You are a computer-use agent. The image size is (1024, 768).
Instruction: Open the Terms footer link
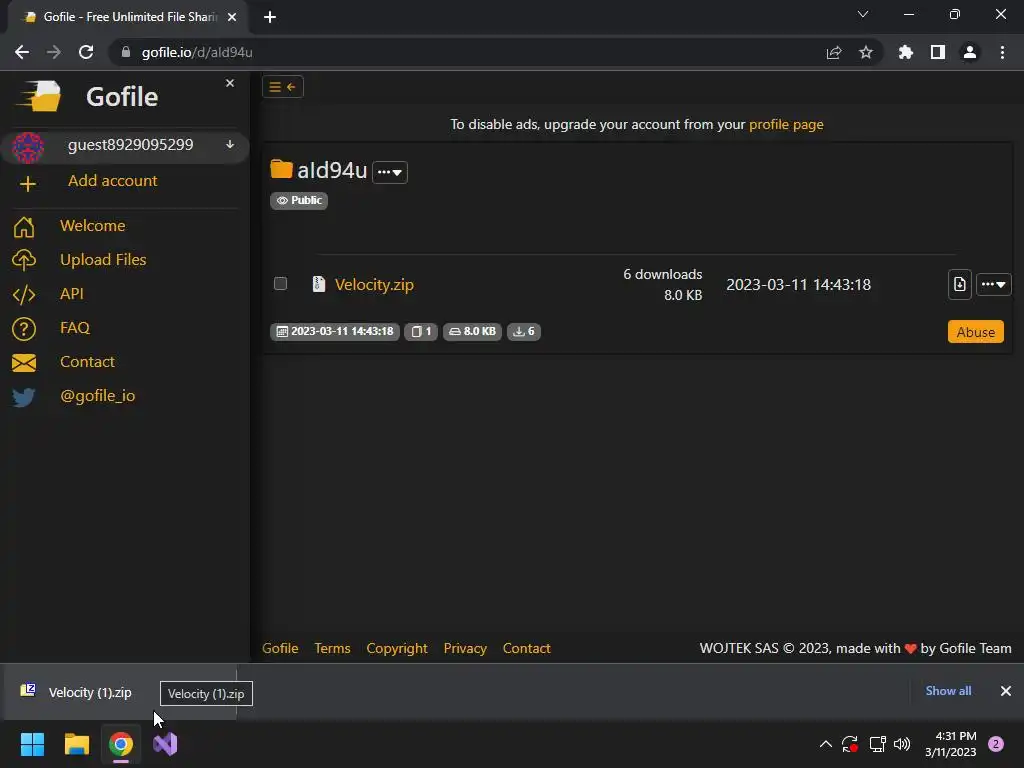[x=332, y=648]
